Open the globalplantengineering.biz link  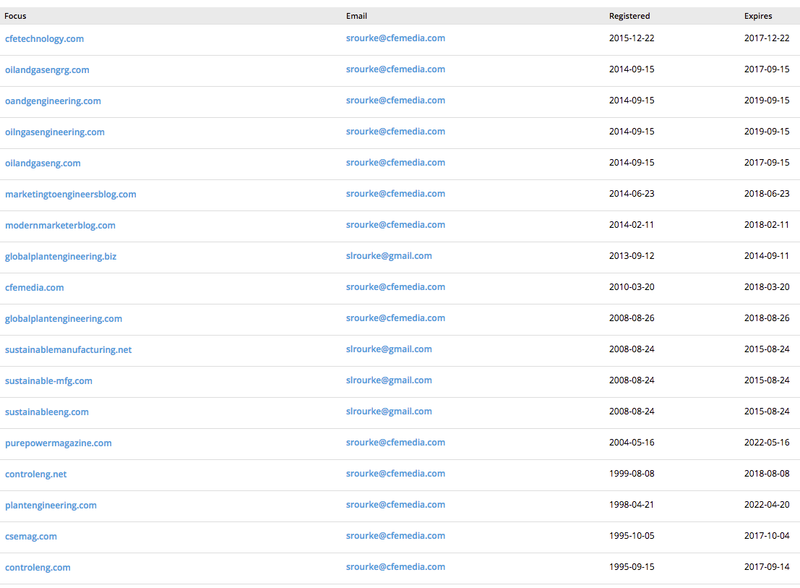(x=61, y=257)
